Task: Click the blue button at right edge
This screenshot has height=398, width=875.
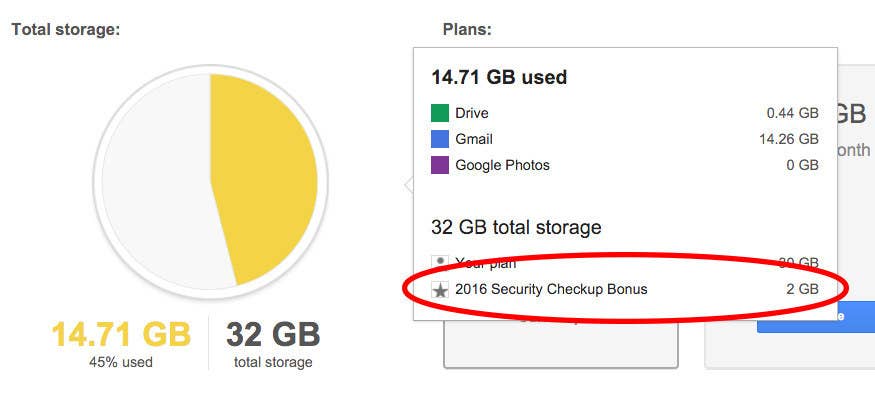Action: tap(816, 317)
